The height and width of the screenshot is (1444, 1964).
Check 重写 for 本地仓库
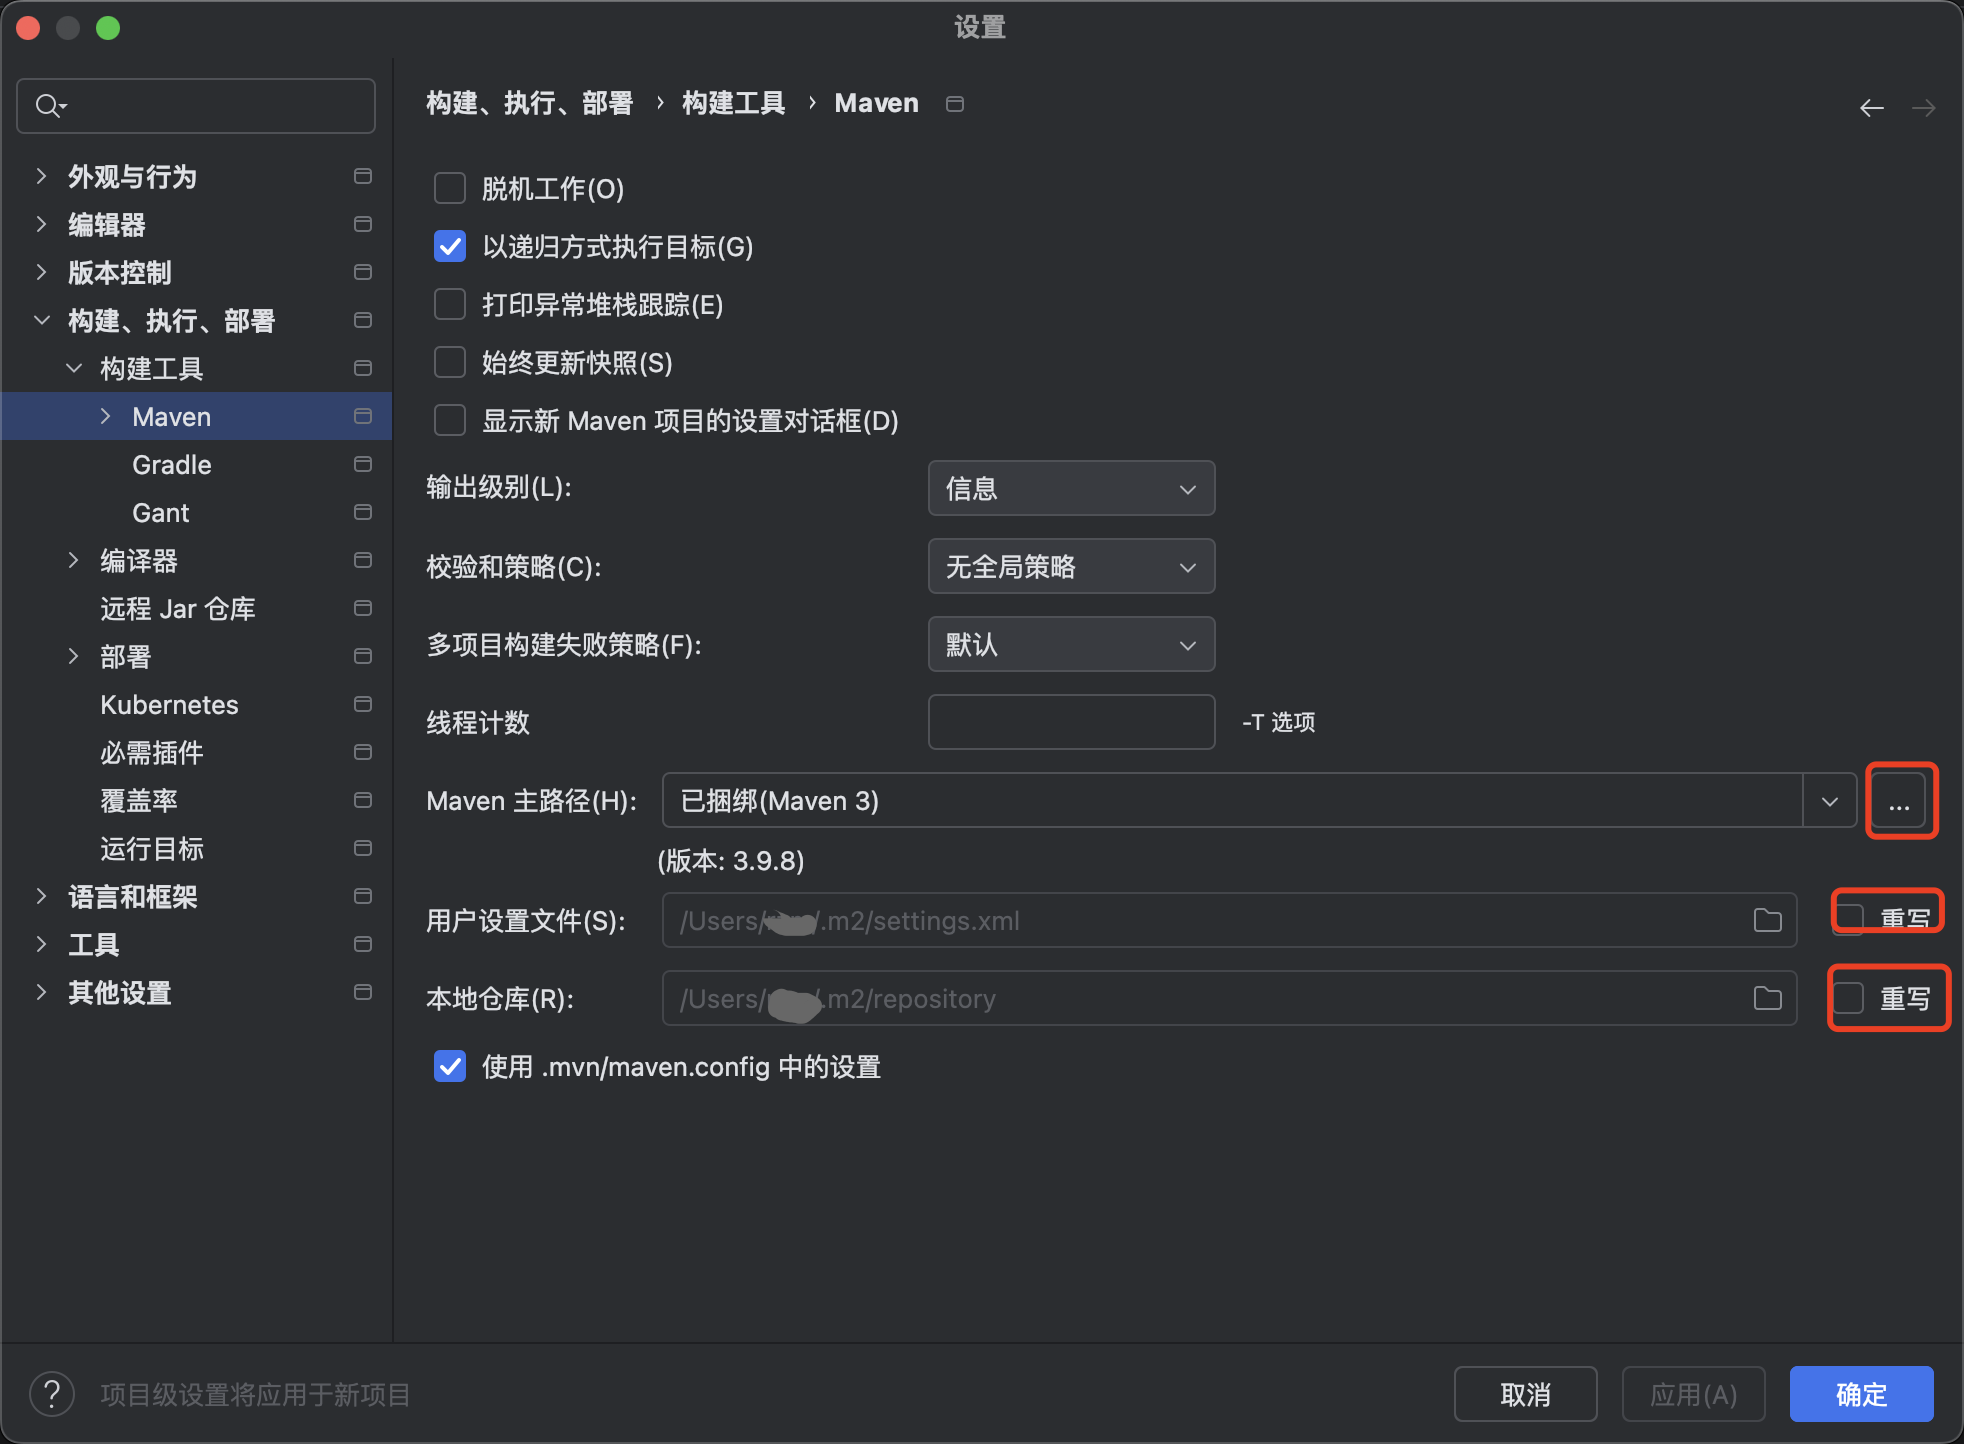click(1849, 997)
